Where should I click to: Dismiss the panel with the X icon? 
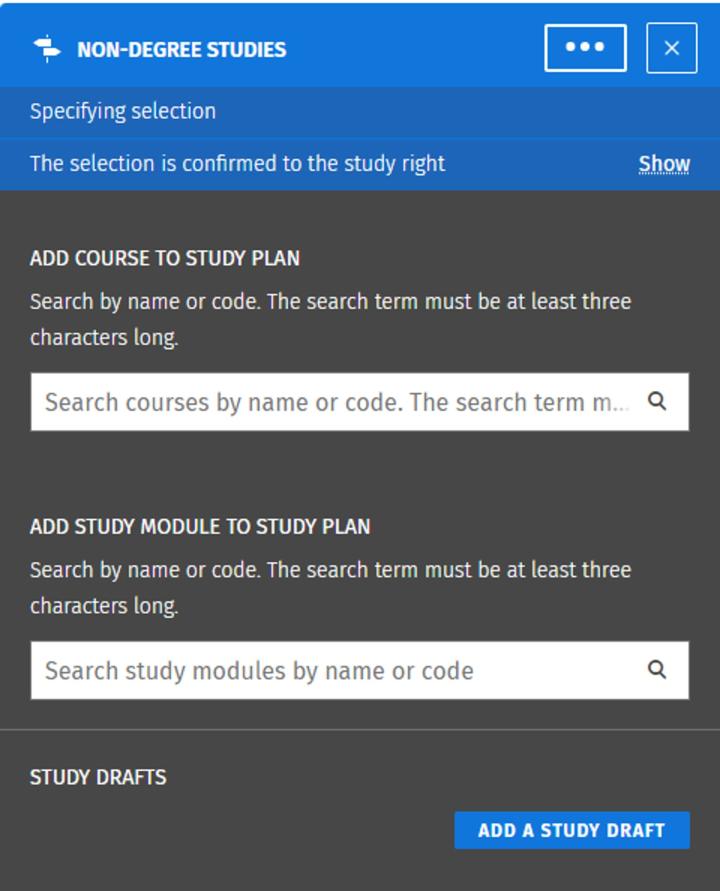672,46
